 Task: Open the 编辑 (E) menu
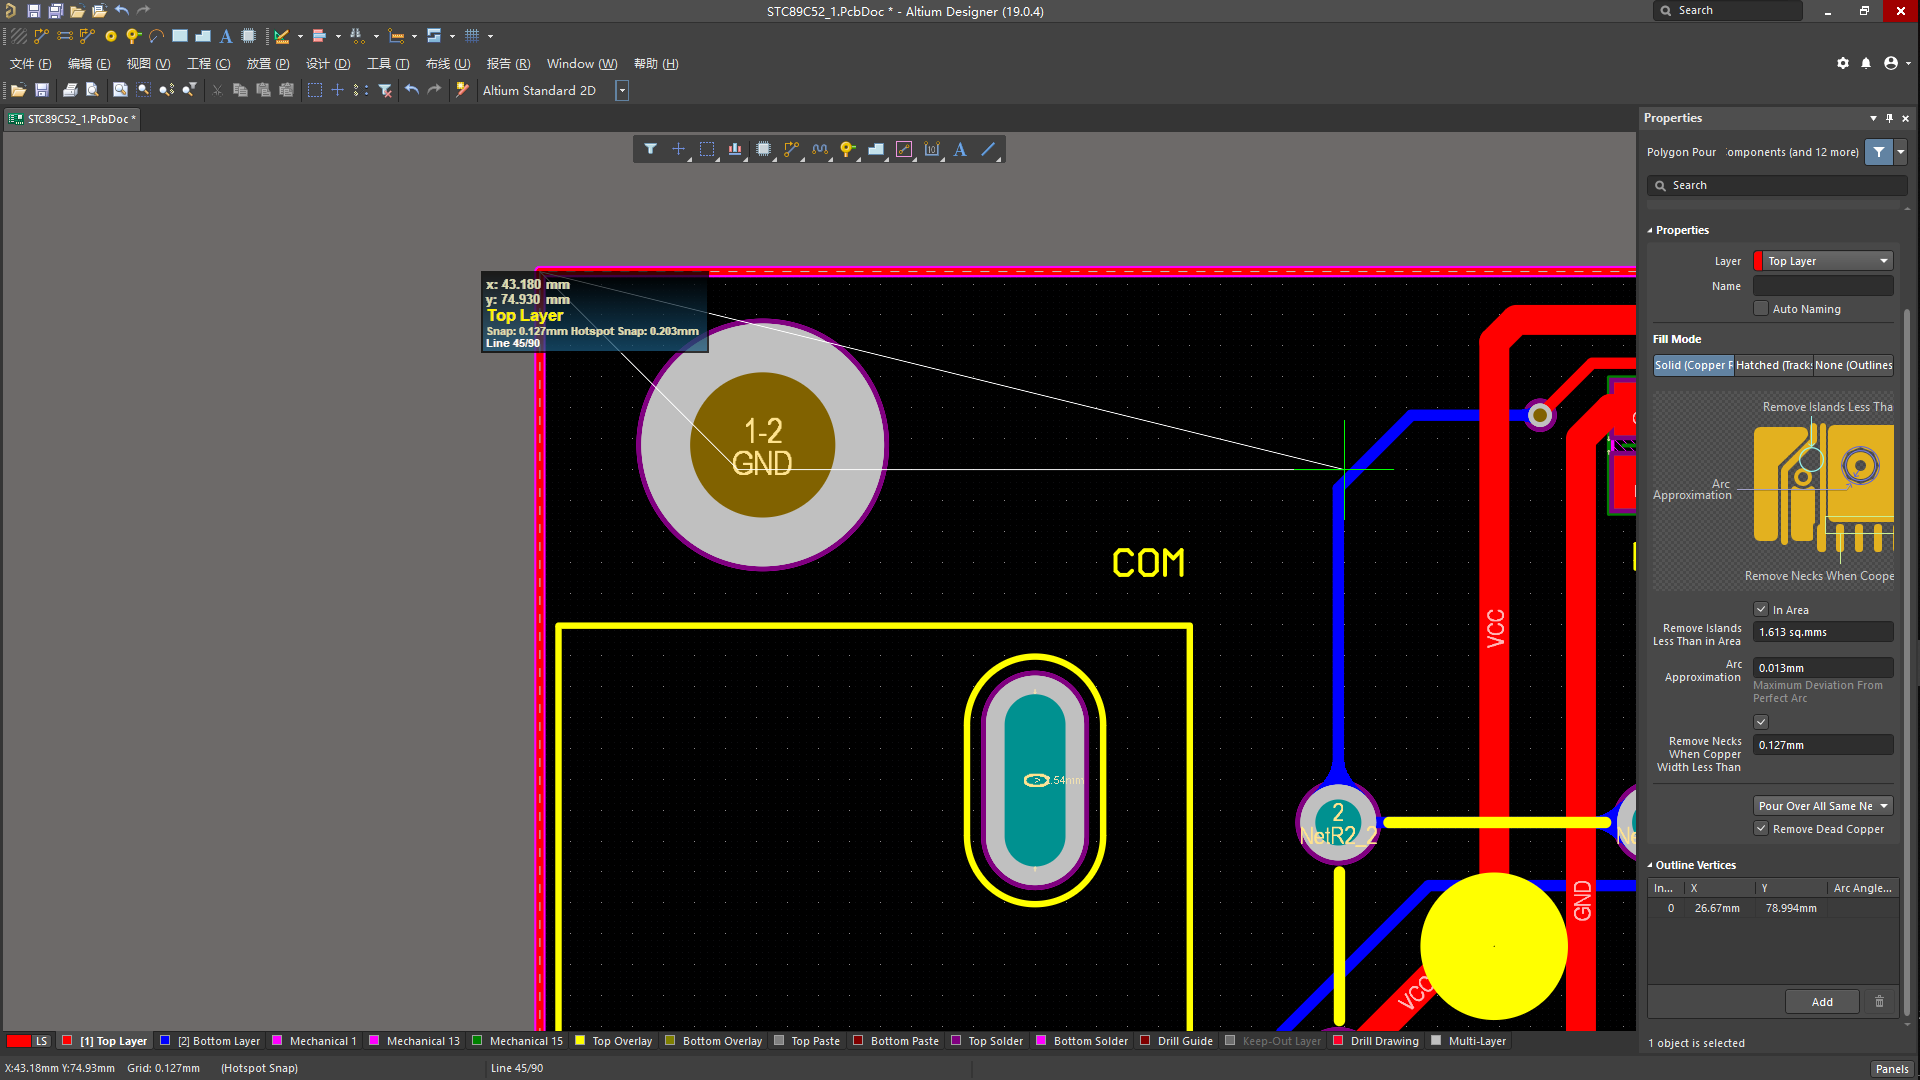(89, 64)
